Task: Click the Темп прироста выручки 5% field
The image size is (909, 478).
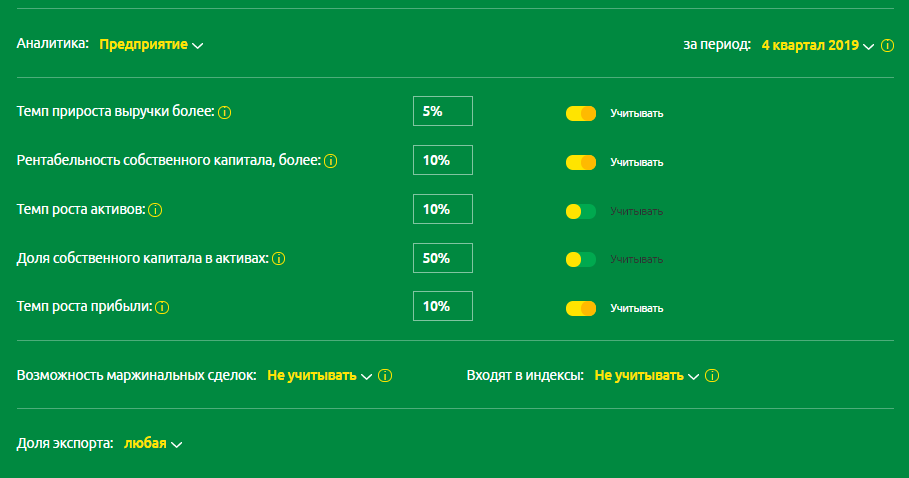Action: tap(442, 112)
